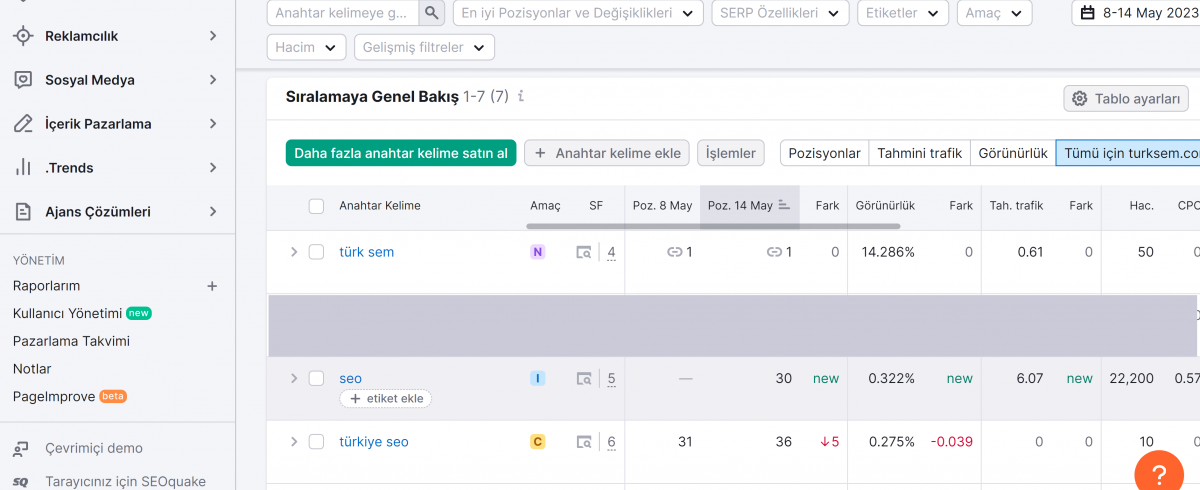
Task: Switch to the Tahmini trafik tab
Action: [919, 153]
